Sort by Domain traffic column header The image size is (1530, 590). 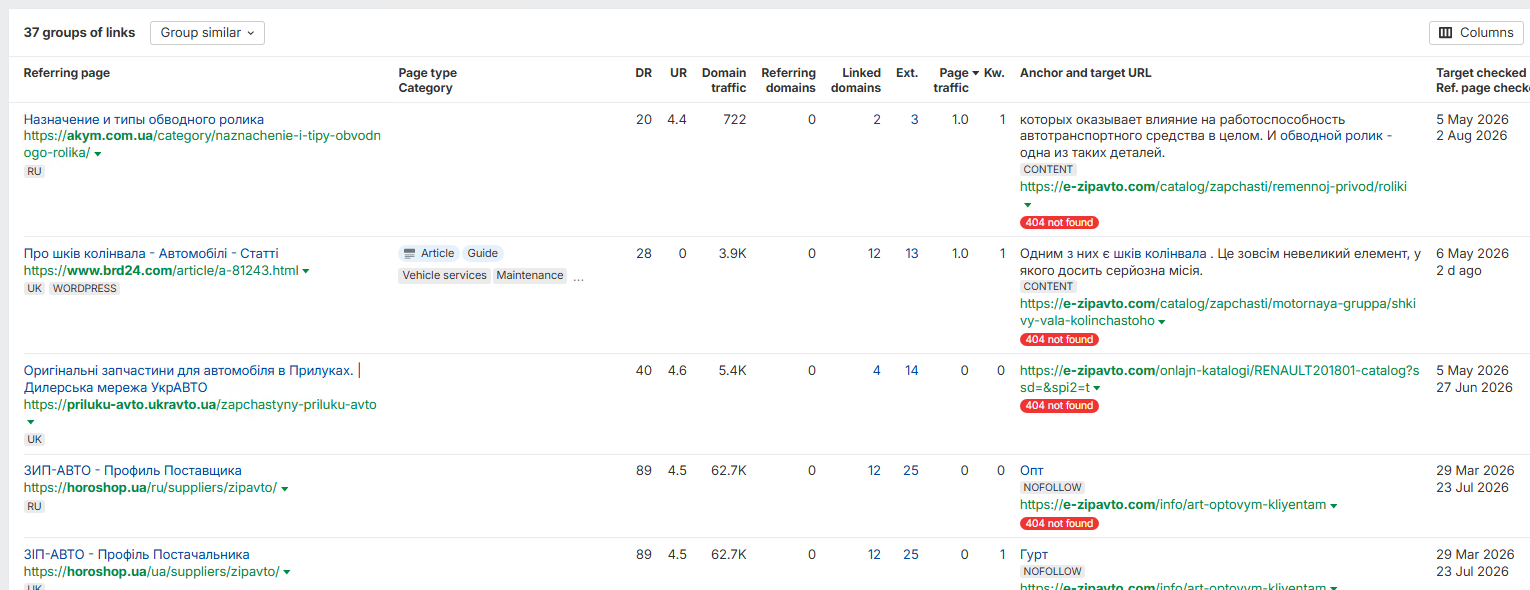tap(724, 80)
